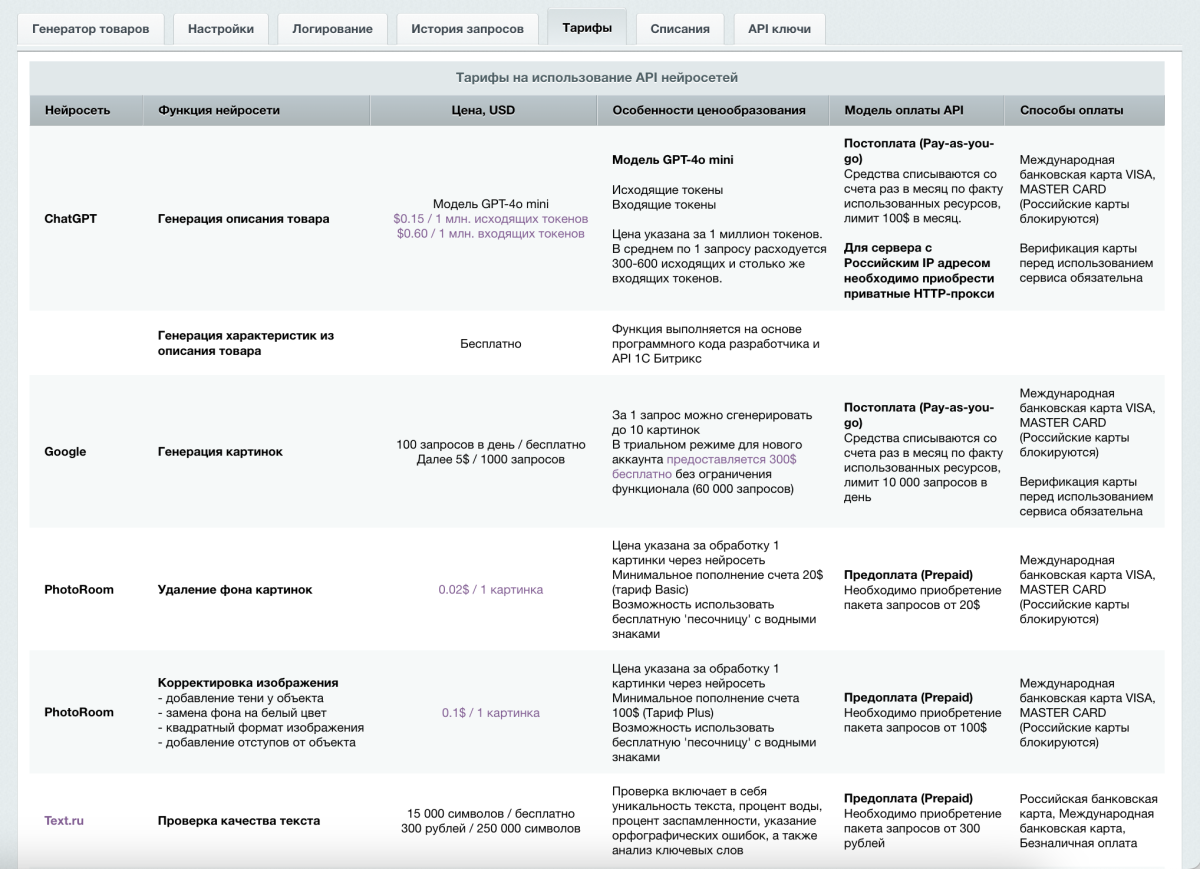The width and height of the screenshot is (1200, 869).
Task: Go to the История запросов tab
Action: [x=467, y=29]
